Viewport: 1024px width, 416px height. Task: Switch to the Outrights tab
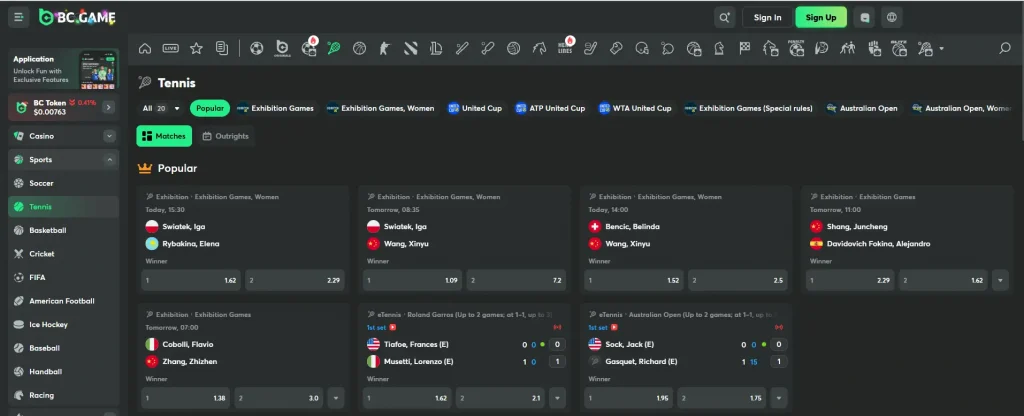(225, 136)
